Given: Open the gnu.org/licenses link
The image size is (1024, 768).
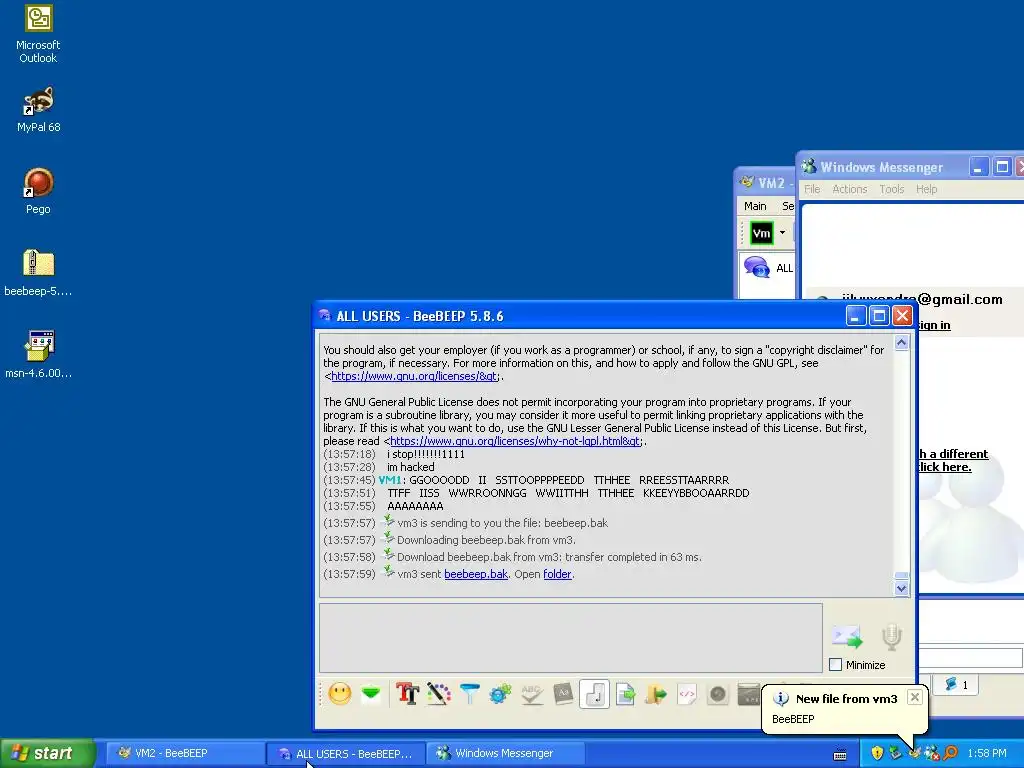Looking at the screenshot, I should click(414, 376).
